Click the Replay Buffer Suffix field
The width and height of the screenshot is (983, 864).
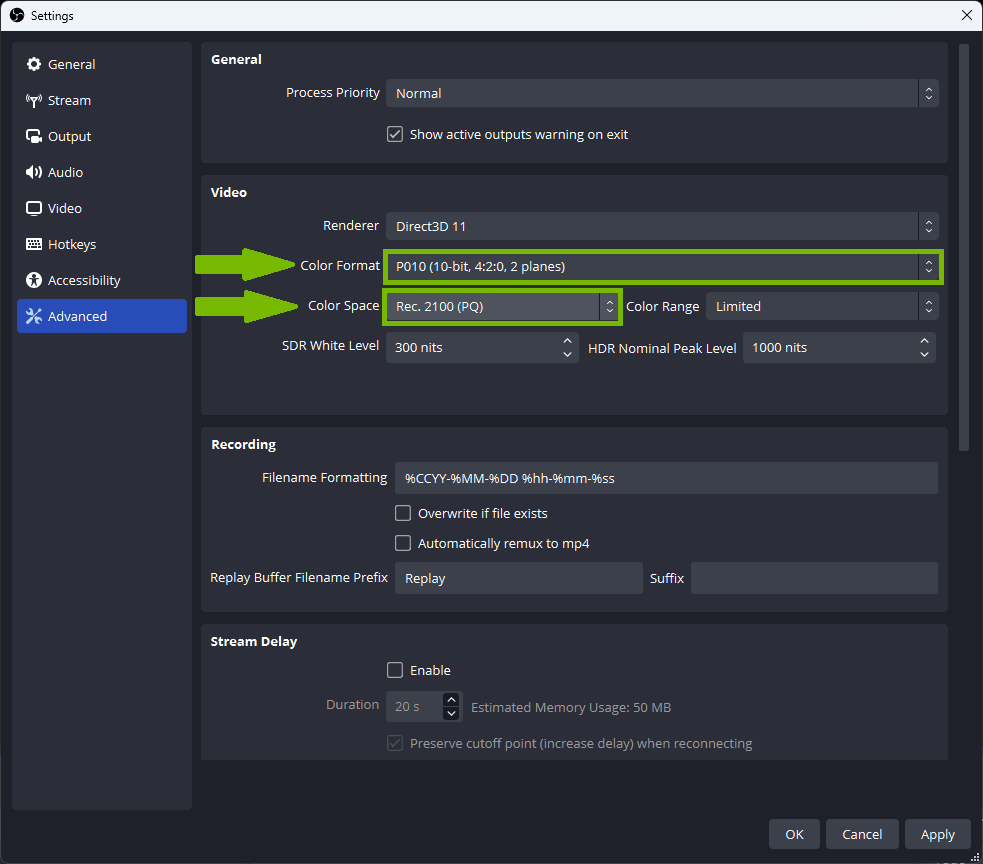click(x=814, y=578)
